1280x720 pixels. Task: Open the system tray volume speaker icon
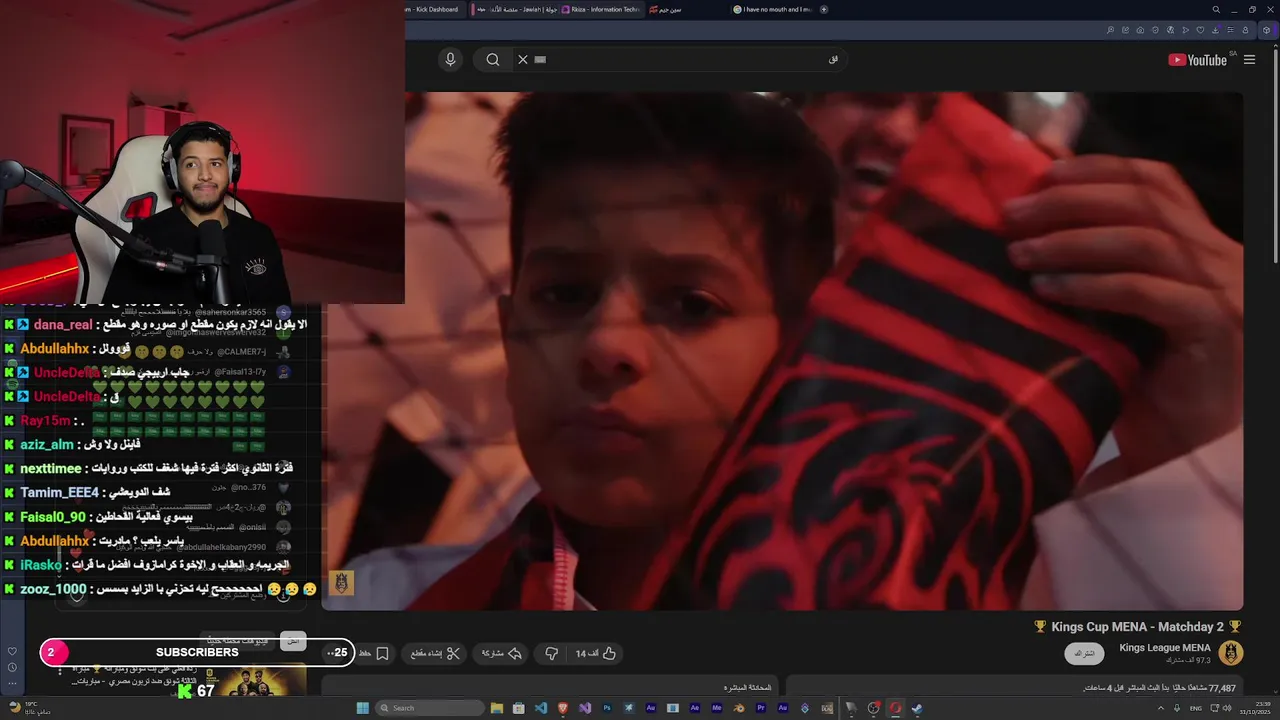coord(1227,708)
